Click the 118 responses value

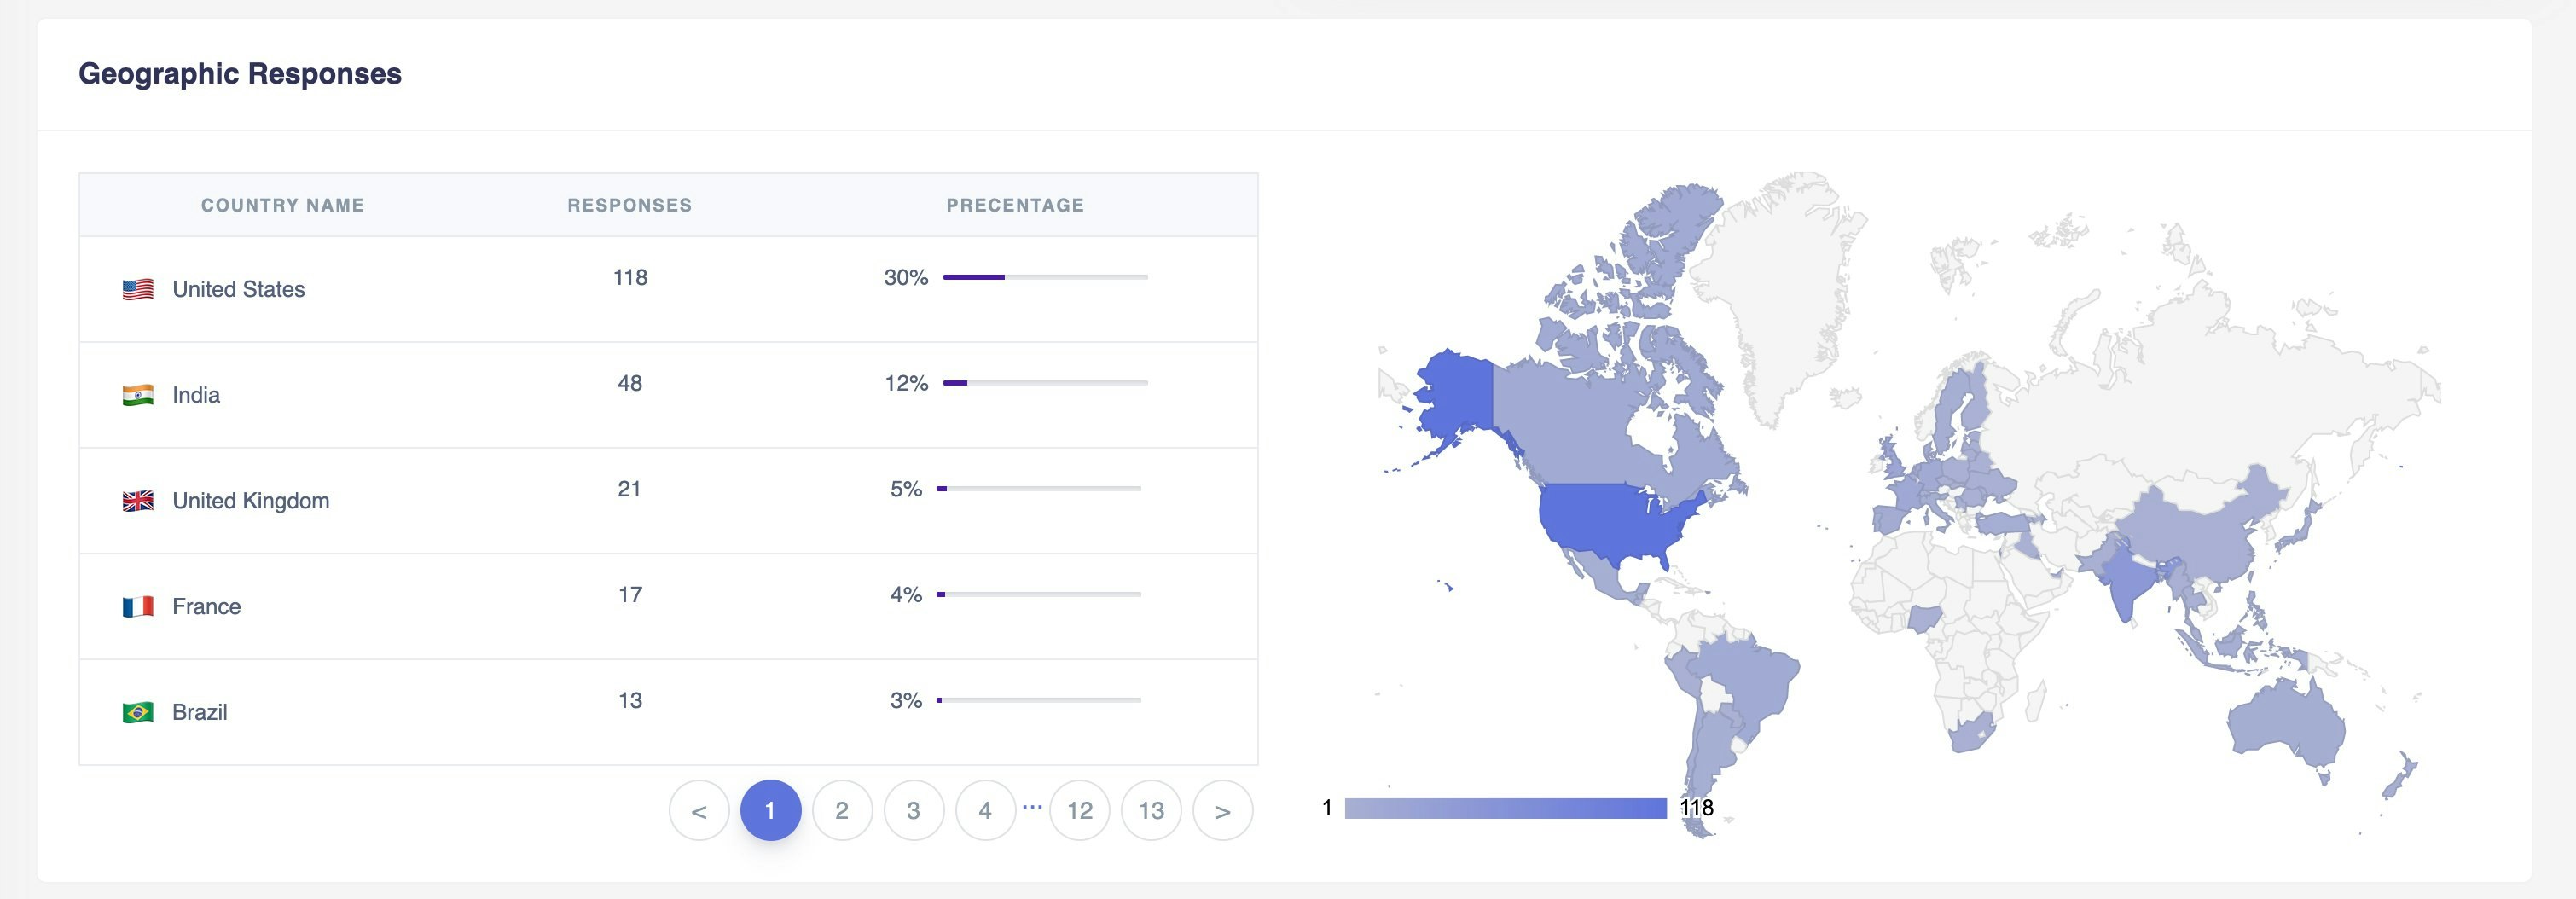pyautogui.click(x=630, y=277)
